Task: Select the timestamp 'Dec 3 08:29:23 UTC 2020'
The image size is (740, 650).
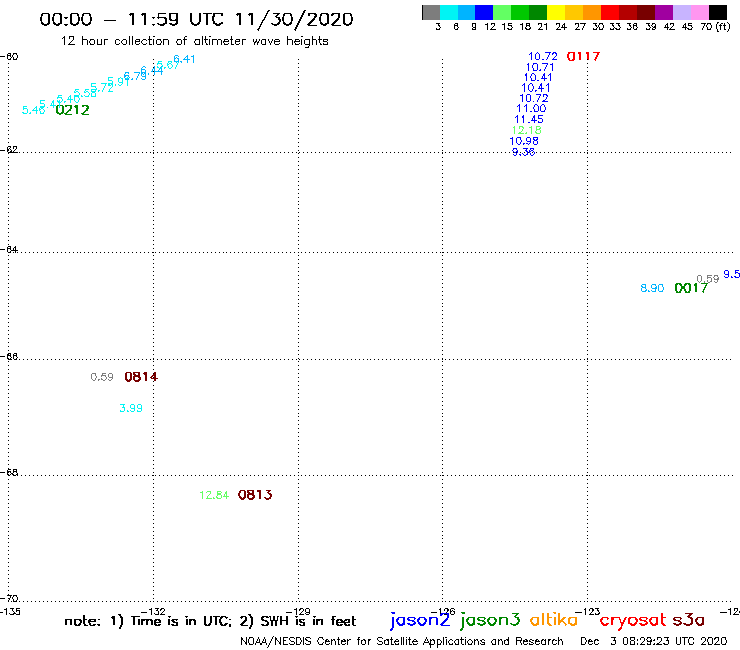Action: coord(654,642)
